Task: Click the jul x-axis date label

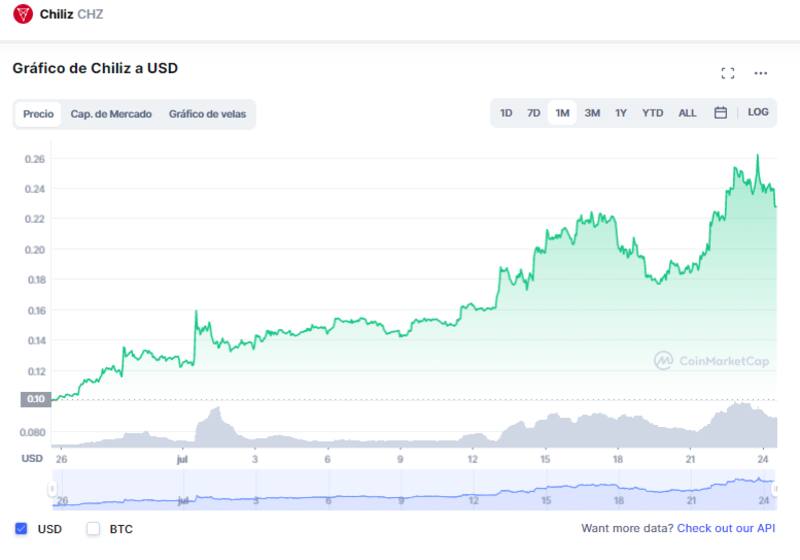Action: (182, 459)
